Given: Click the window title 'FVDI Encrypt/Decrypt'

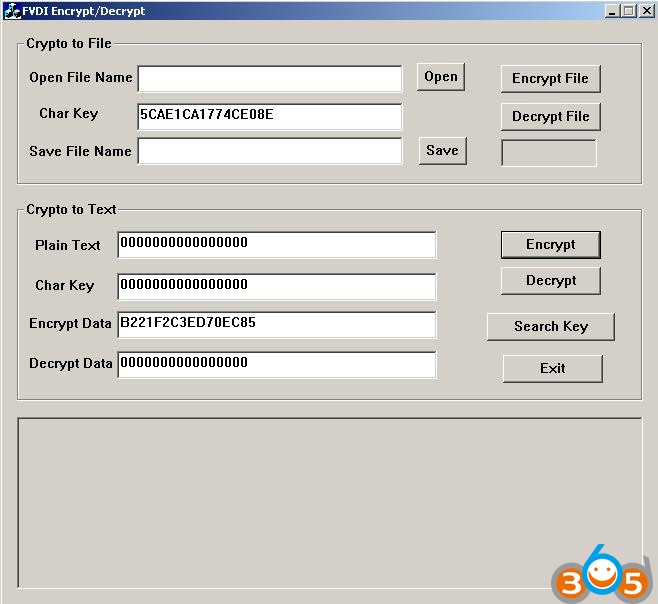Looking at the screenshot, I should click(x=84, y=11).
